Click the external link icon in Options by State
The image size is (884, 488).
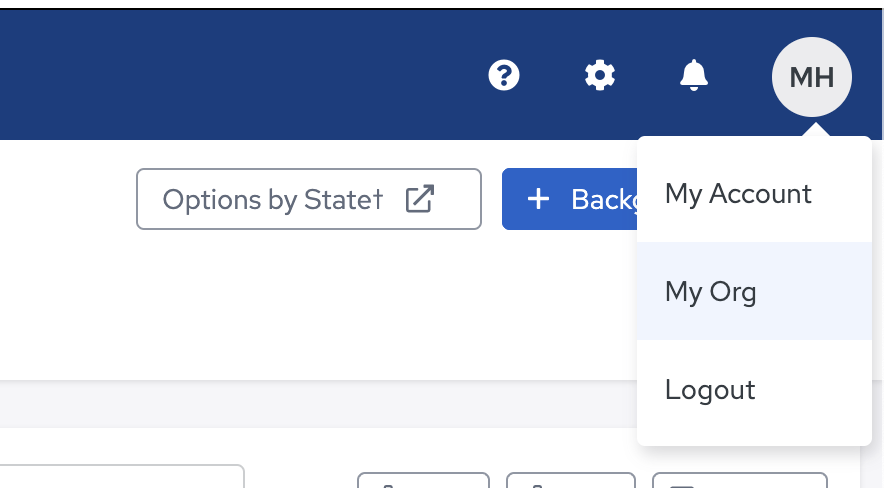[x=420, y=199]
